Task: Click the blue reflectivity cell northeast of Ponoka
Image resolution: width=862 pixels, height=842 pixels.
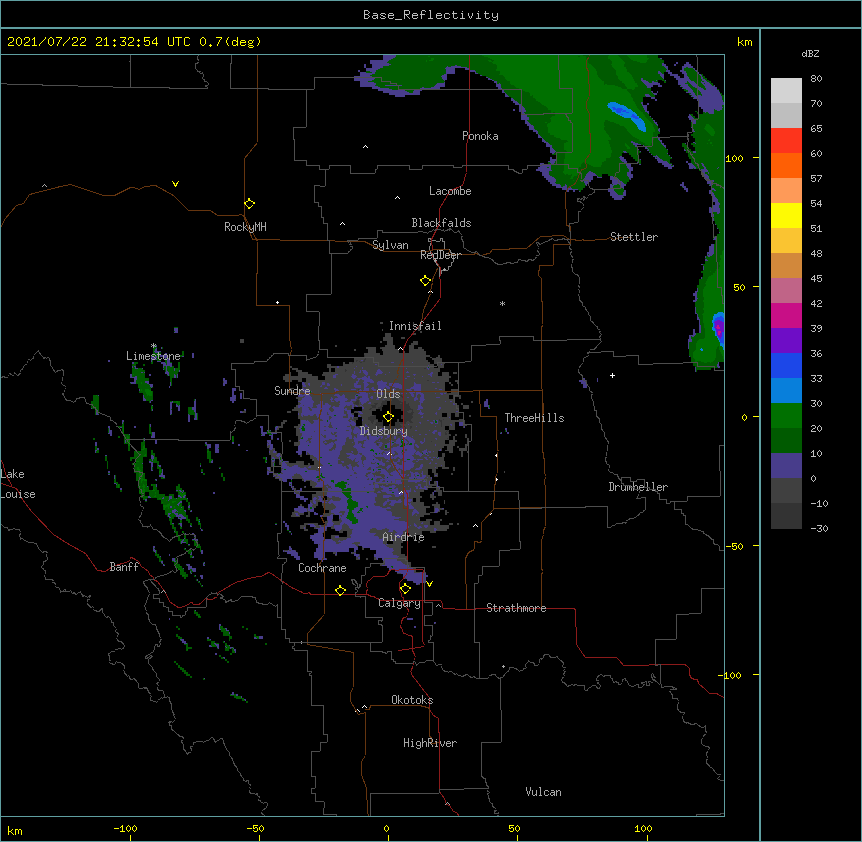Action: pyautogui.click(x=627, y=115)
